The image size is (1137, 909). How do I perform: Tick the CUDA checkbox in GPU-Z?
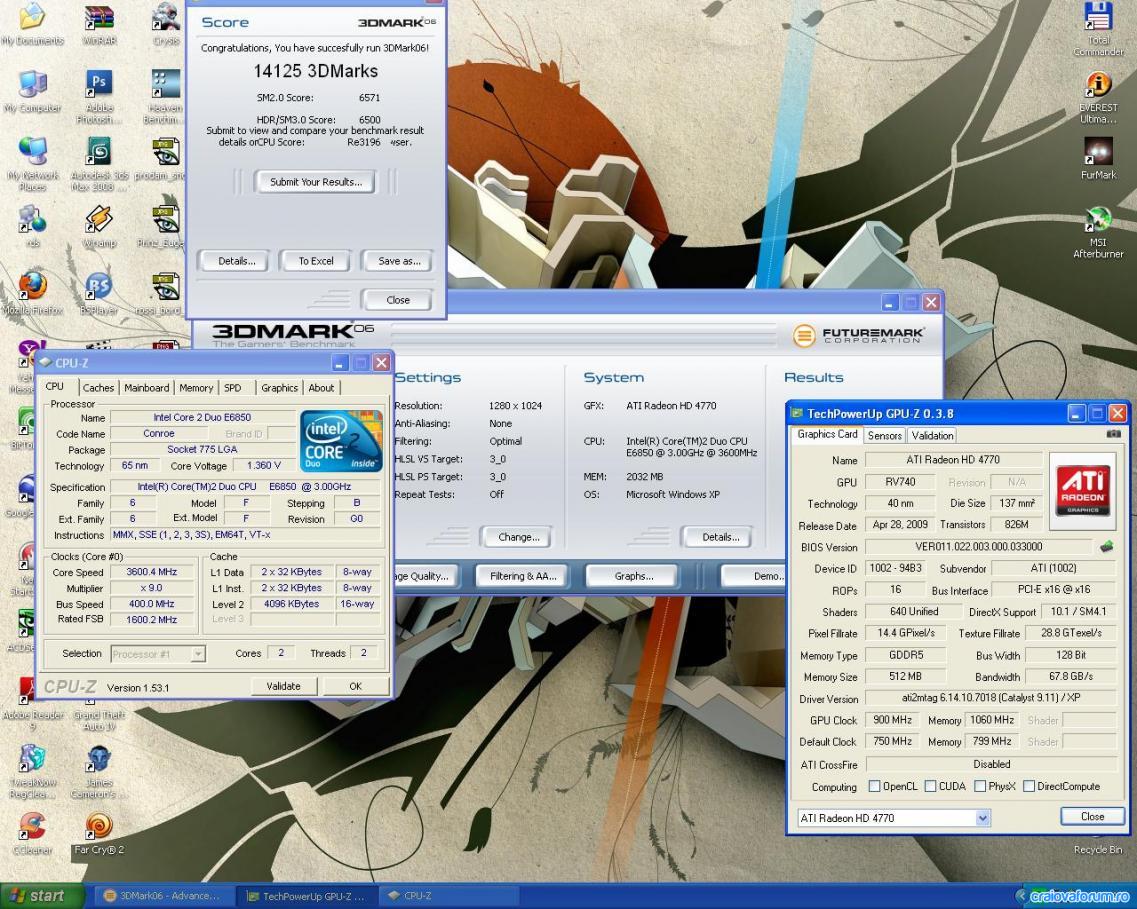[930, 786]
